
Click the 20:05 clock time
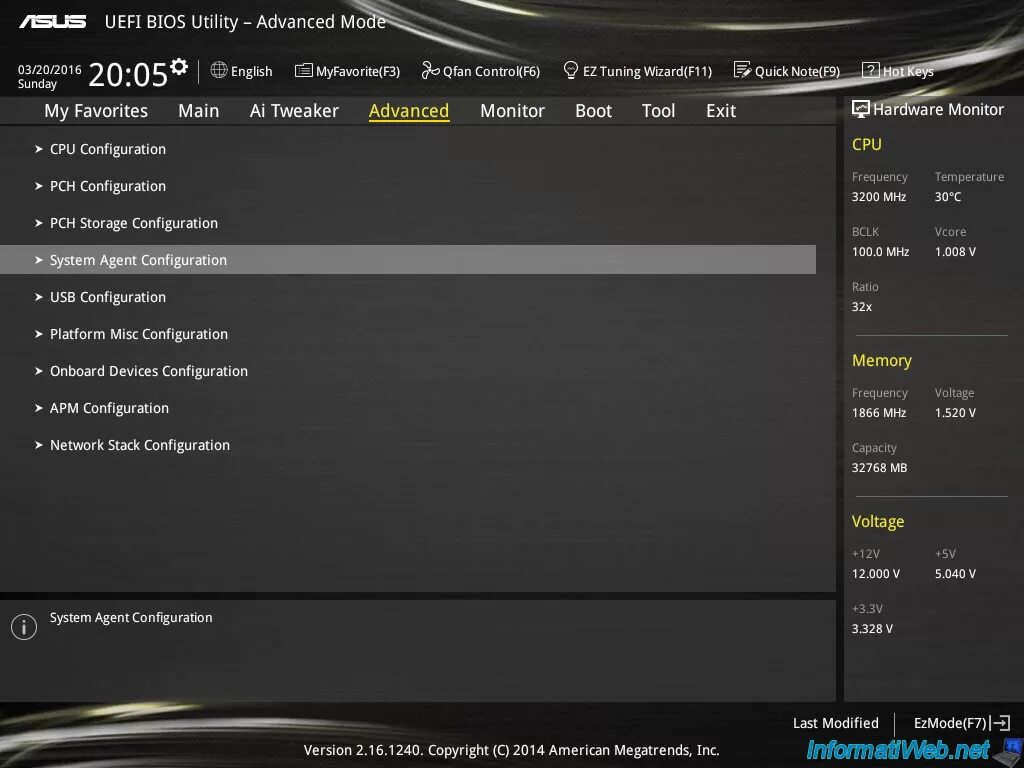[127, 74]
